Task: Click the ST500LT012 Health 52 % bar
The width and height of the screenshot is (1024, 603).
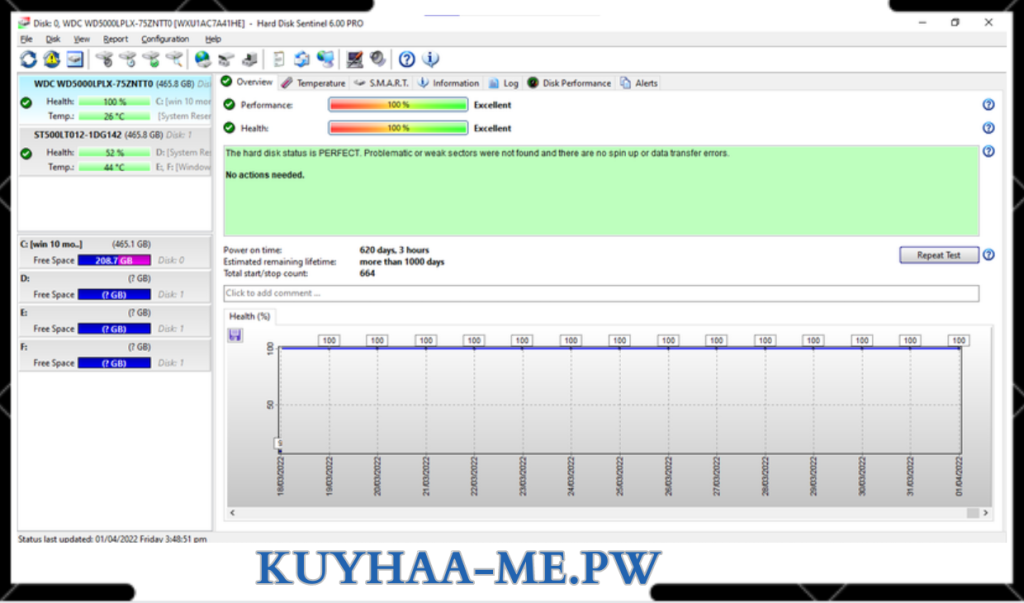Action: pos(114,153)
